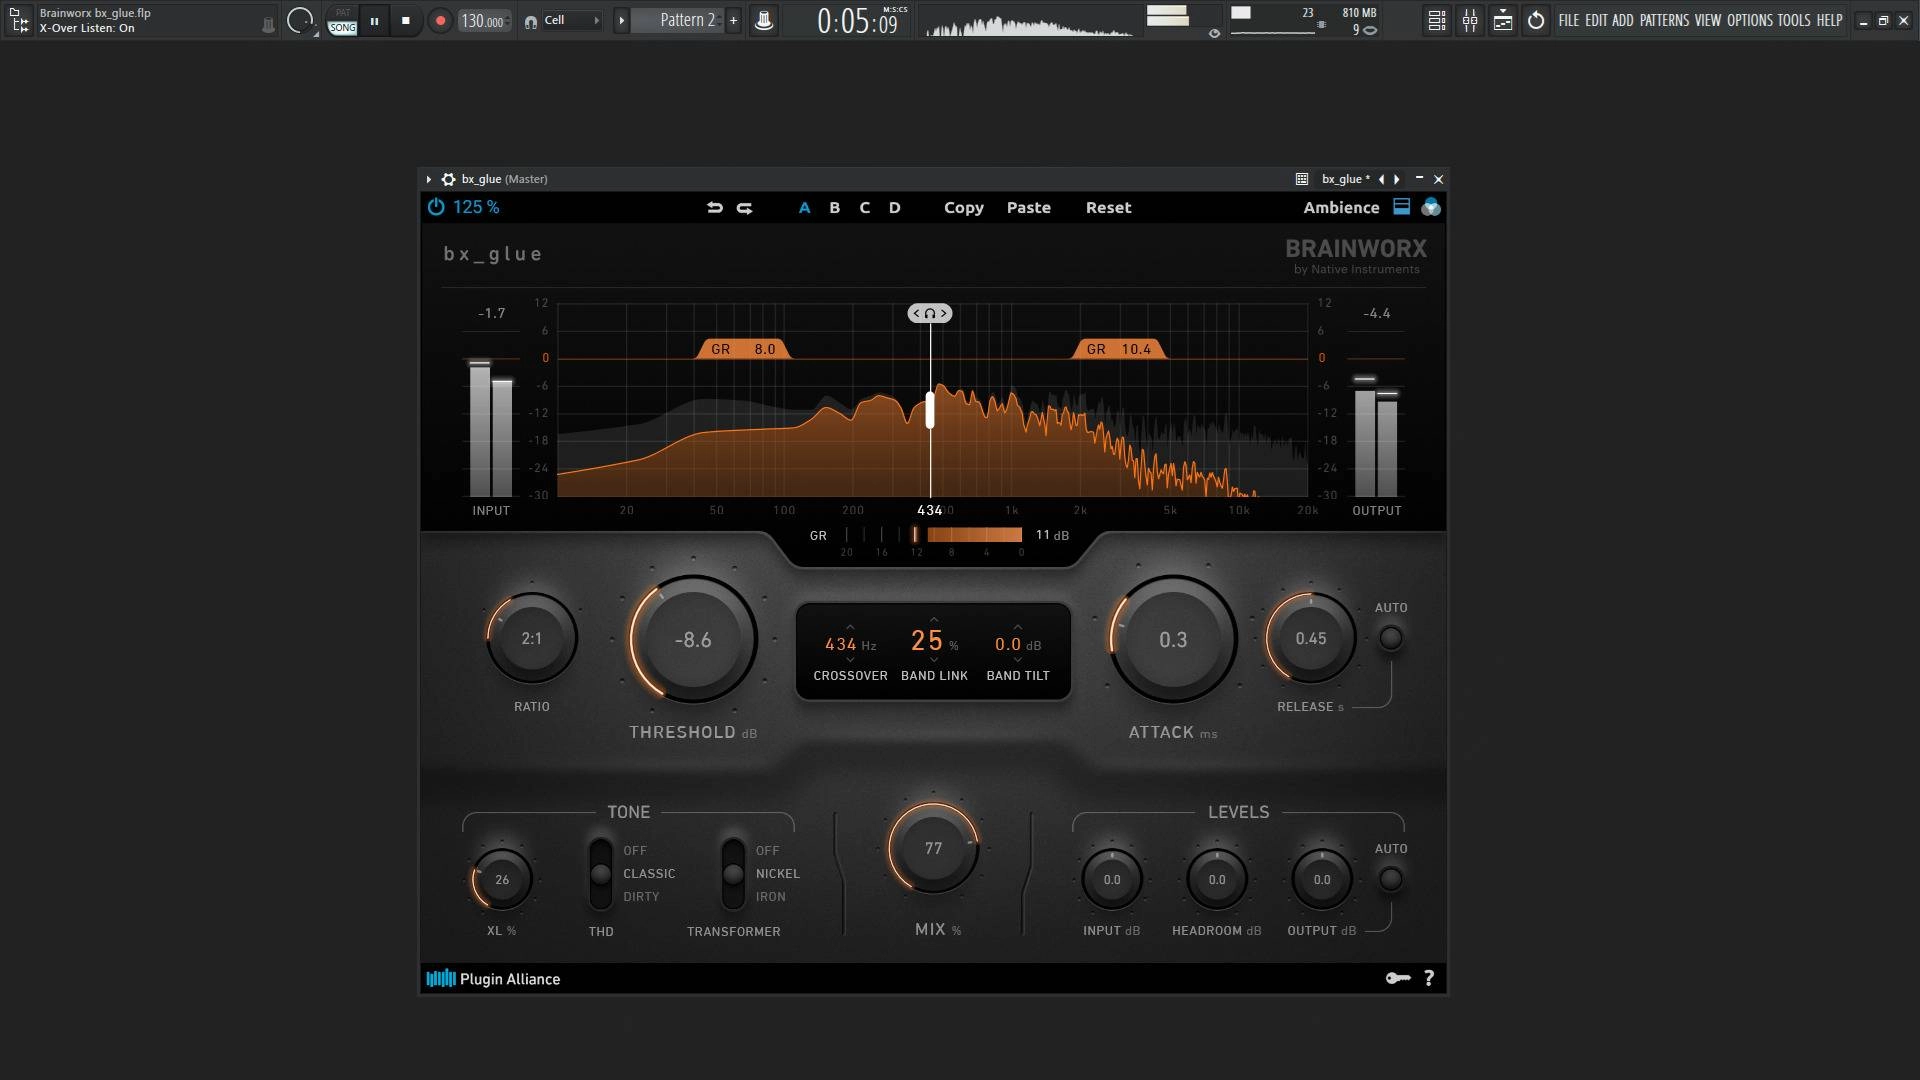
Task: Toggle the Levels AUTO button
Action: [1391, 879]
